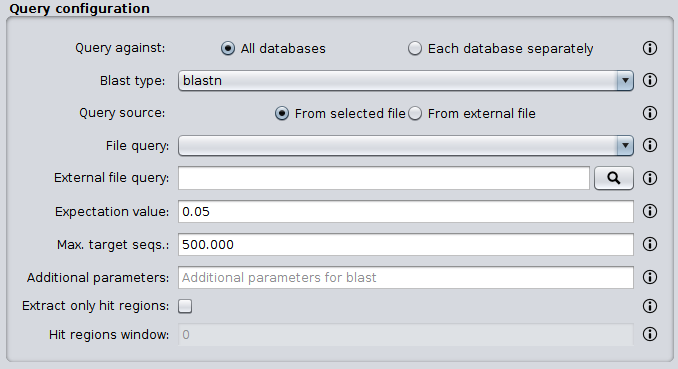The height and width of the screenshot is (369, 678).
Task: Click the 'File query:' label
Action: [137, 146]
